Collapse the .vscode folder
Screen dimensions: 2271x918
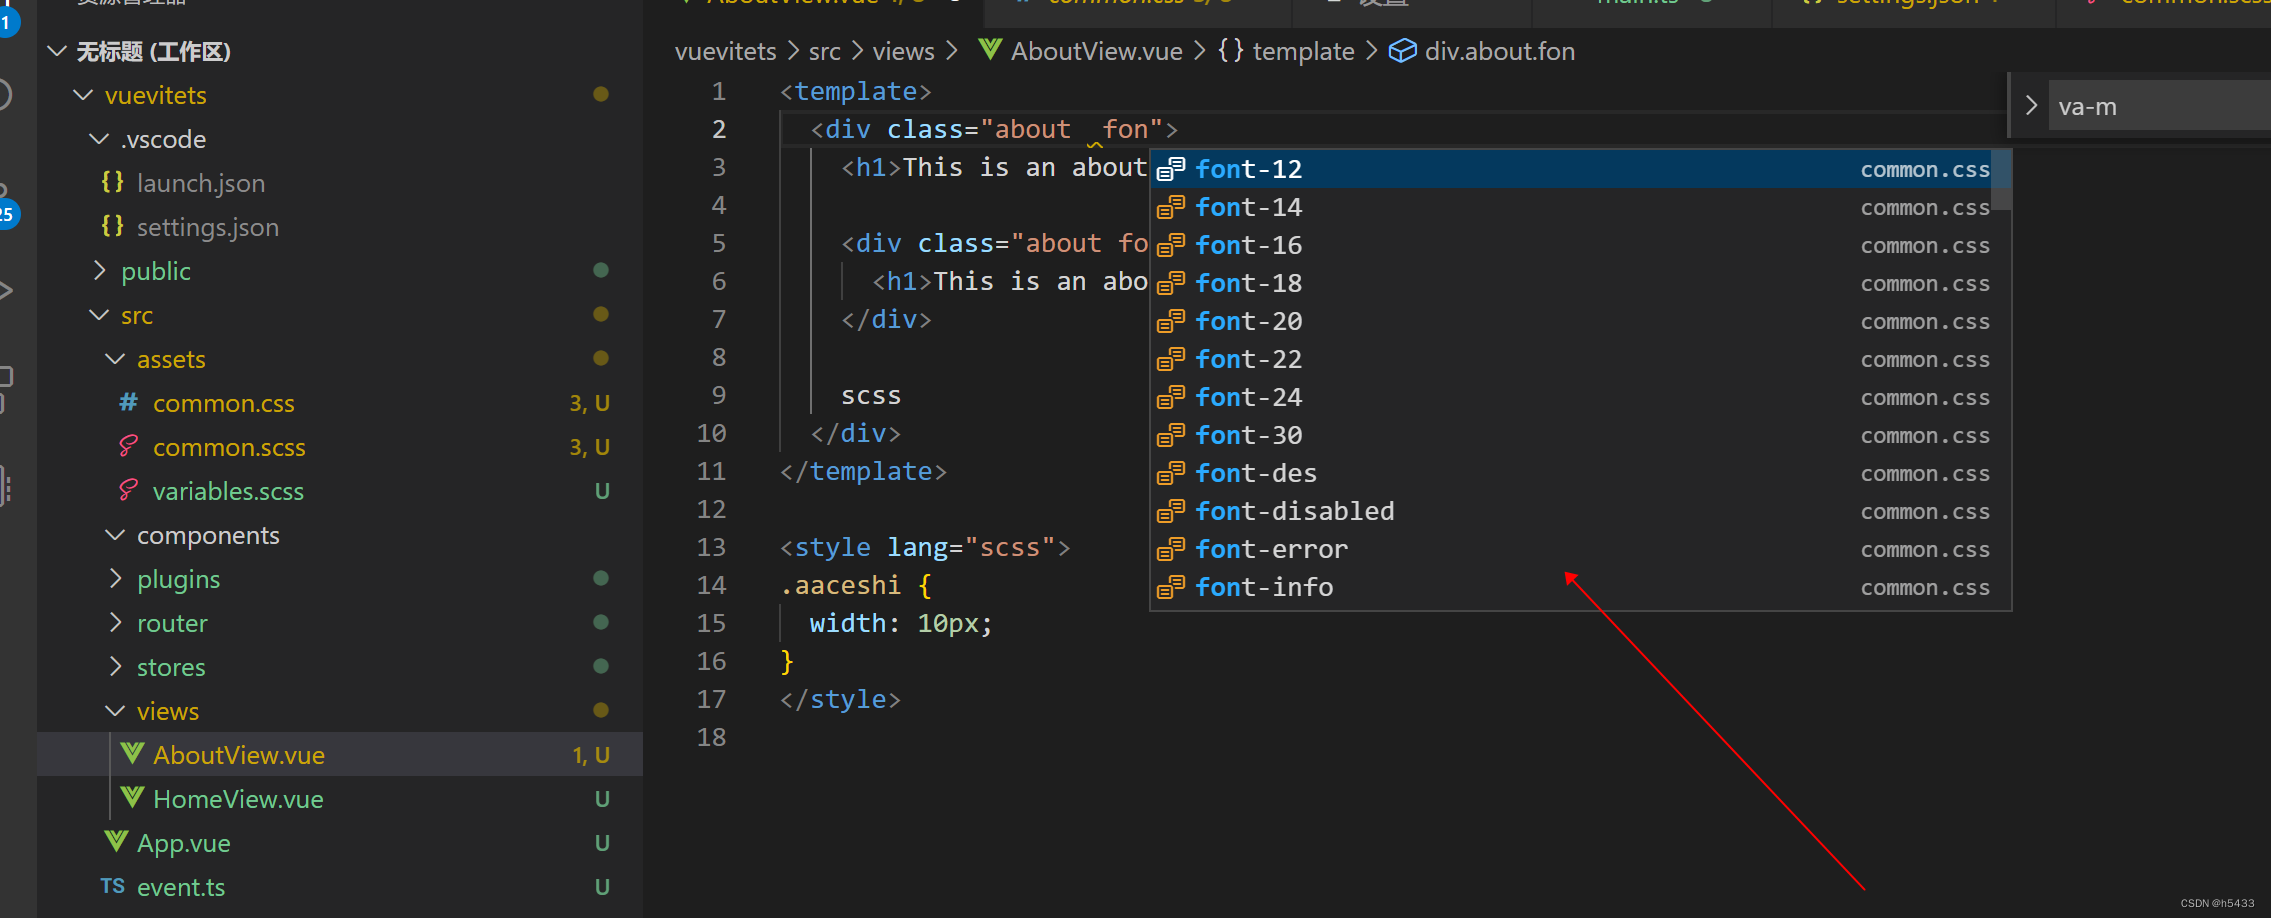(x=98, y=139)
